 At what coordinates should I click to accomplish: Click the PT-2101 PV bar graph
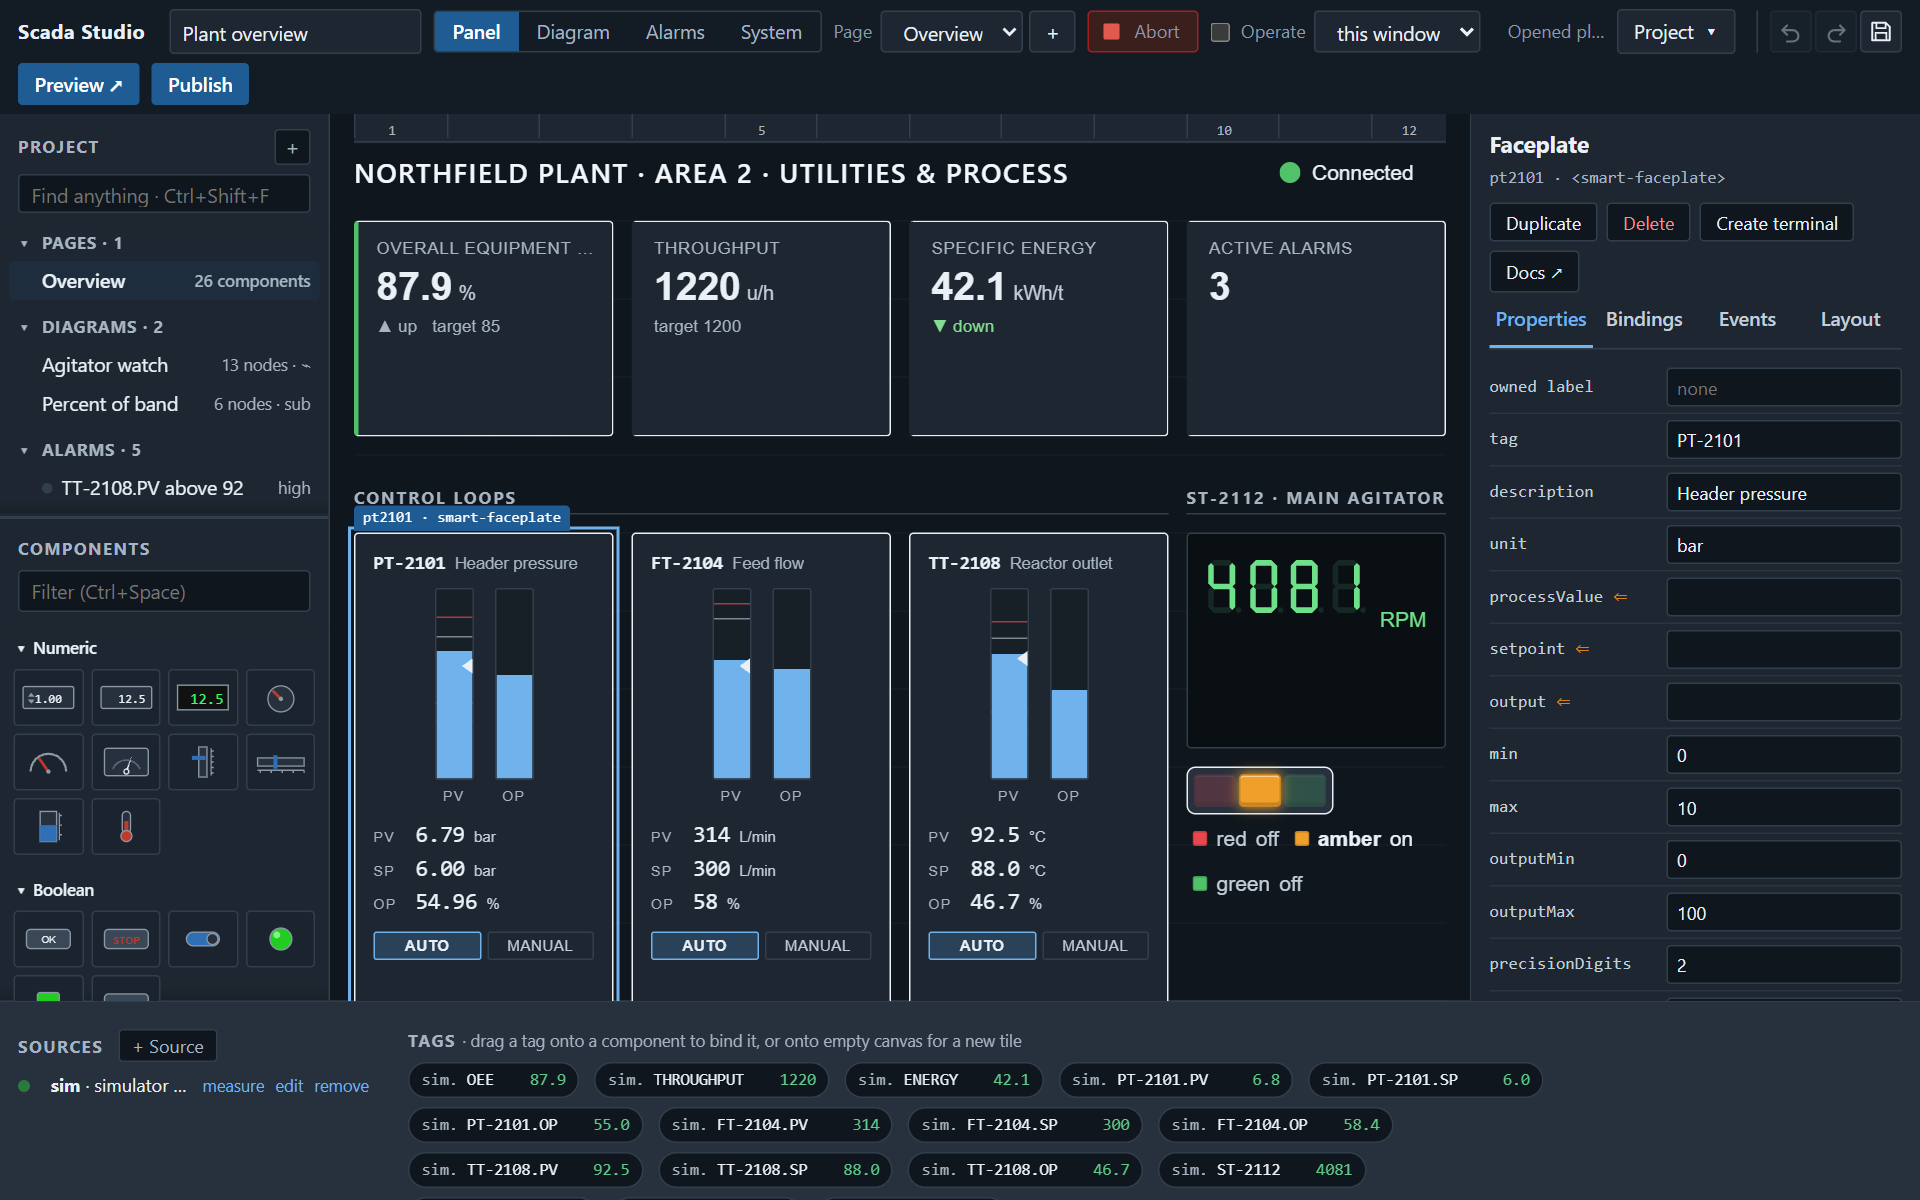(454, 684)
